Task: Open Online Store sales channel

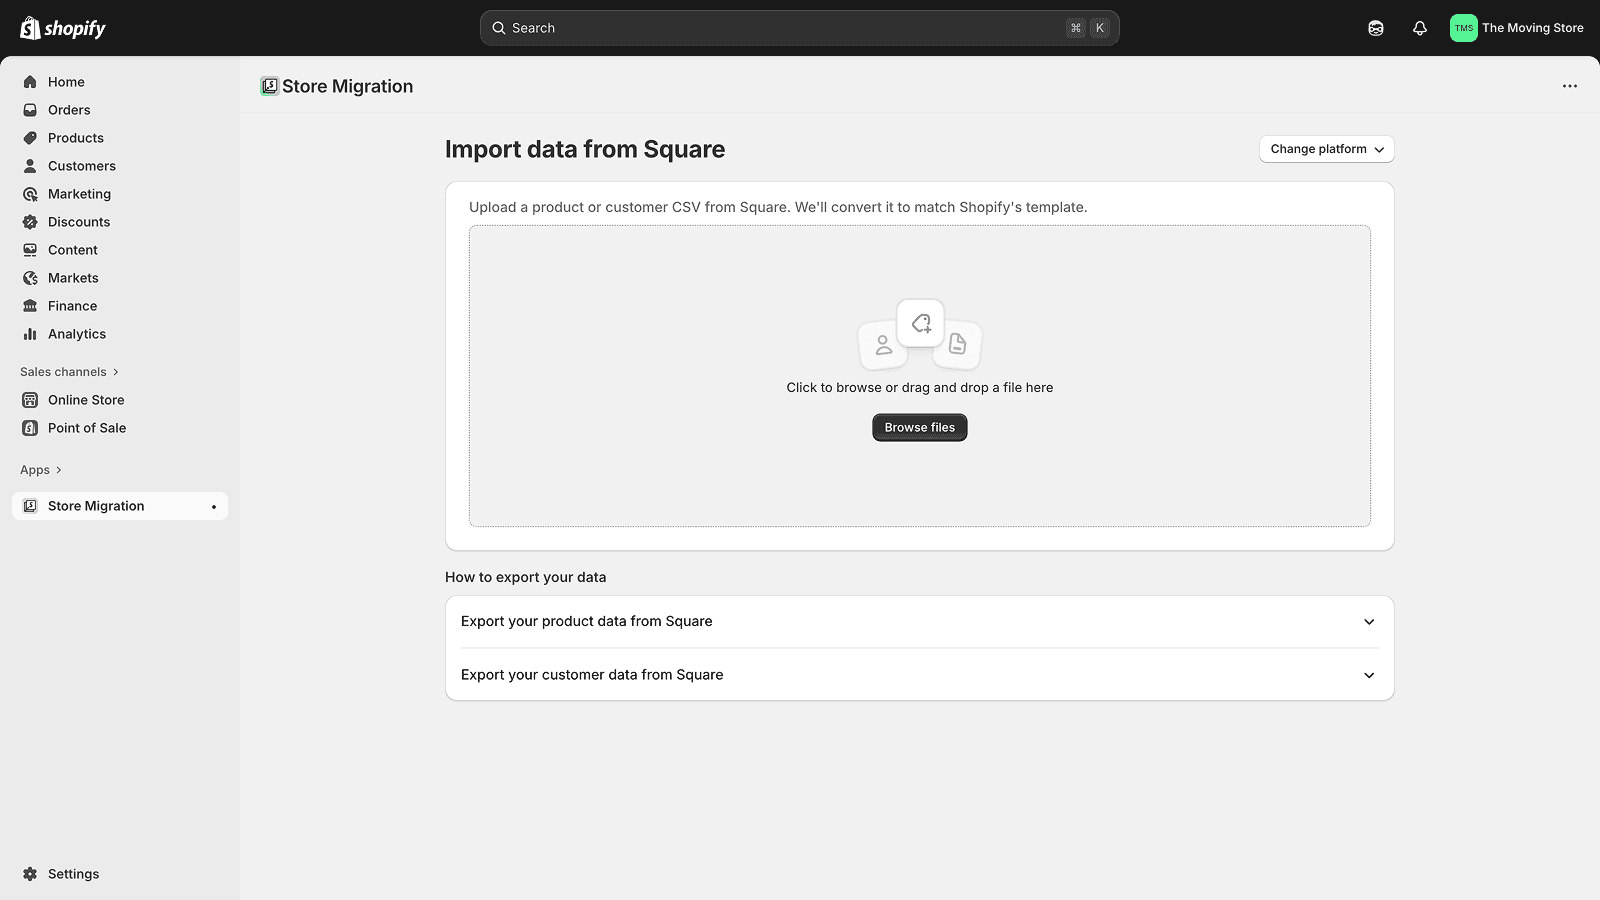Action: 120,400
